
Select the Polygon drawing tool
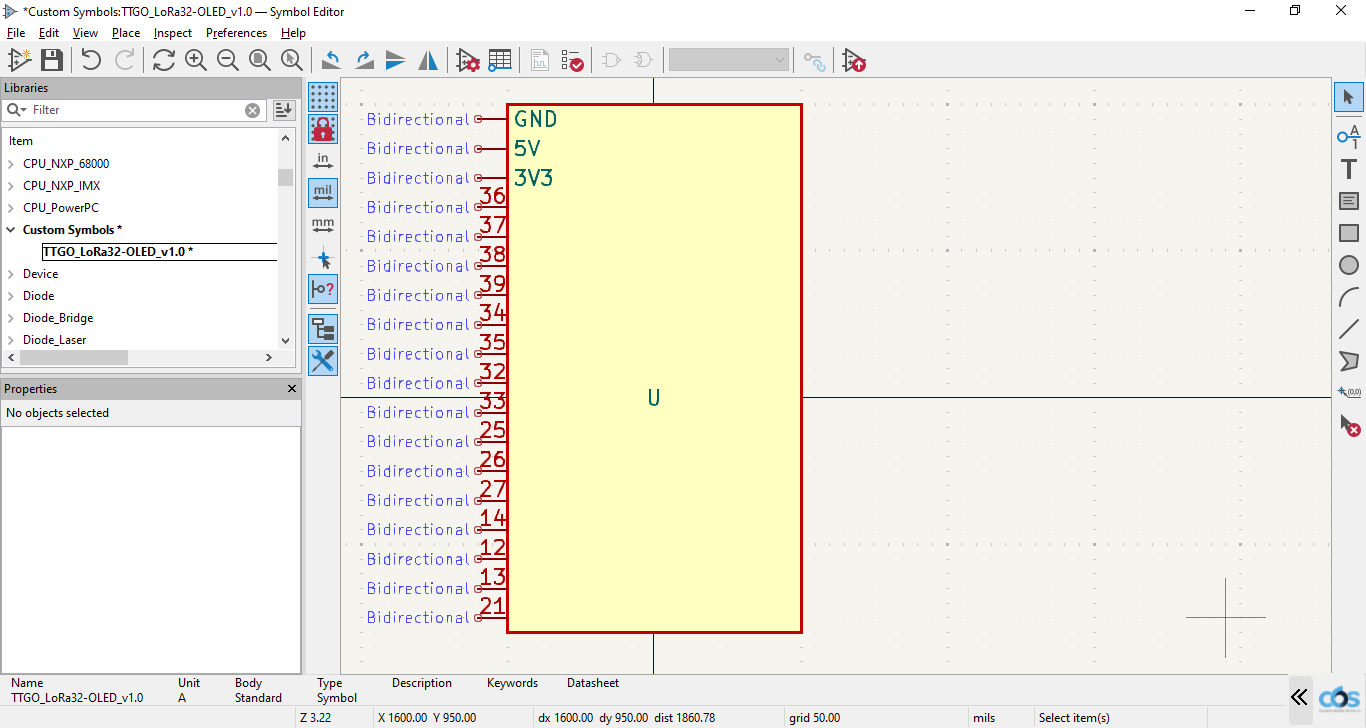click(x=1348, y=361)
